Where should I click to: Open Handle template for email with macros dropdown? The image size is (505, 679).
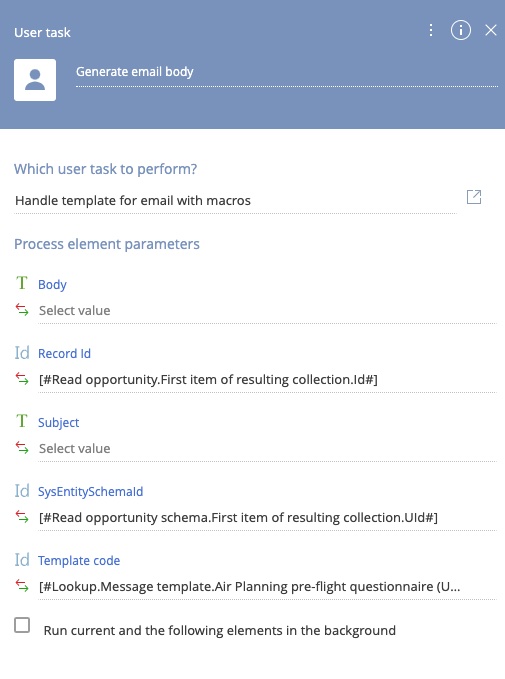[x=235, y=201]
